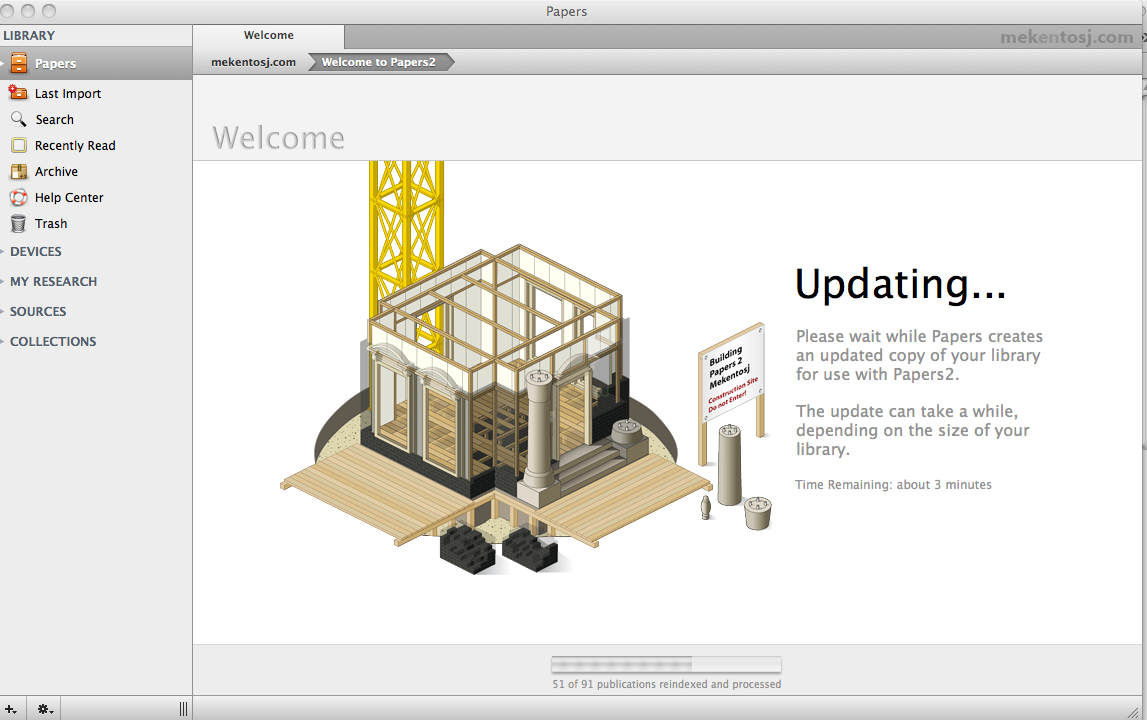Click the sidebar resize handle
The width and height of the screenshot is (1147, 720).
tap(183, 709)
